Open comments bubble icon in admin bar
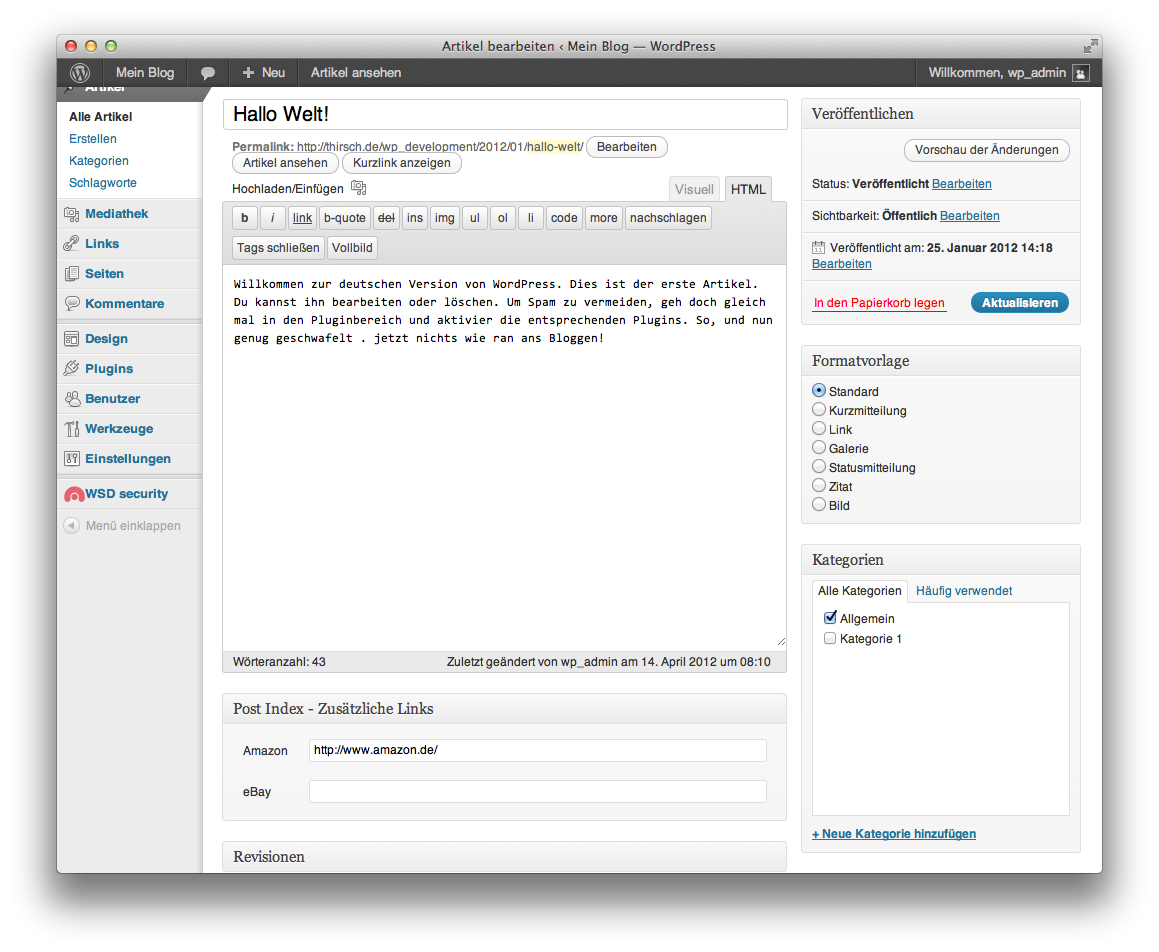1159x952 pixels. [x=208, y=72]
